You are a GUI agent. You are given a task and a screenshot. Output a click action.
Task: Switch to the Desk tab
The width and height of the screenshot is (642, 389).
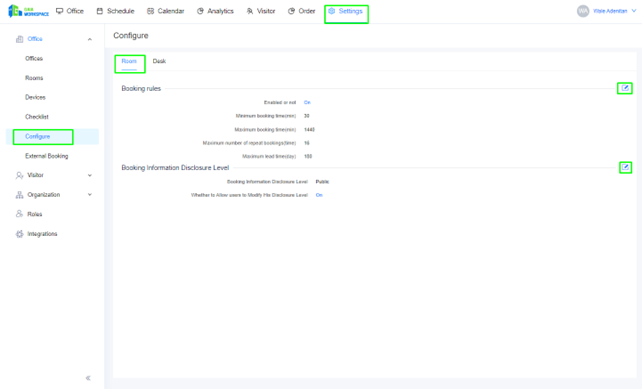[x=159, y=61]
